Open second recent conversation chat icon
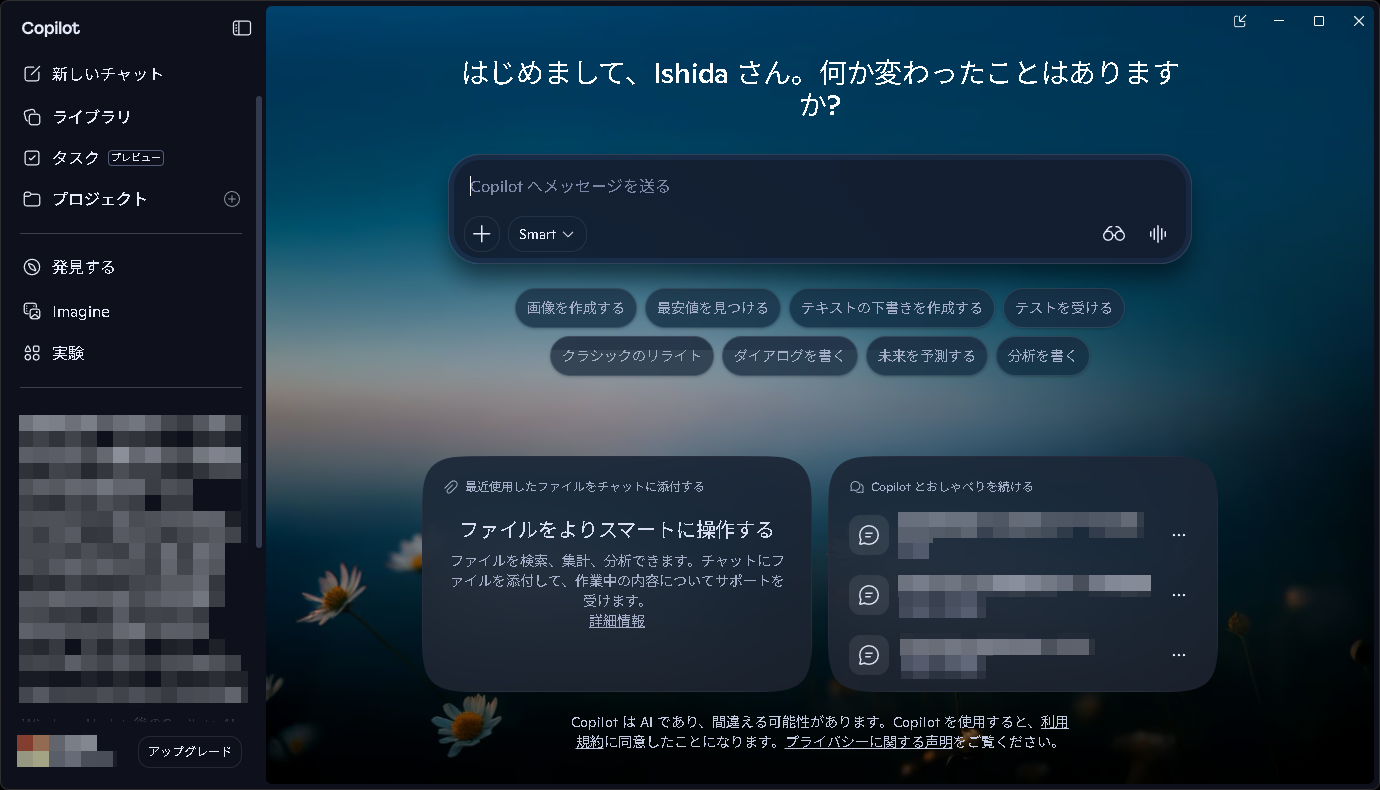 click(869, 595)
